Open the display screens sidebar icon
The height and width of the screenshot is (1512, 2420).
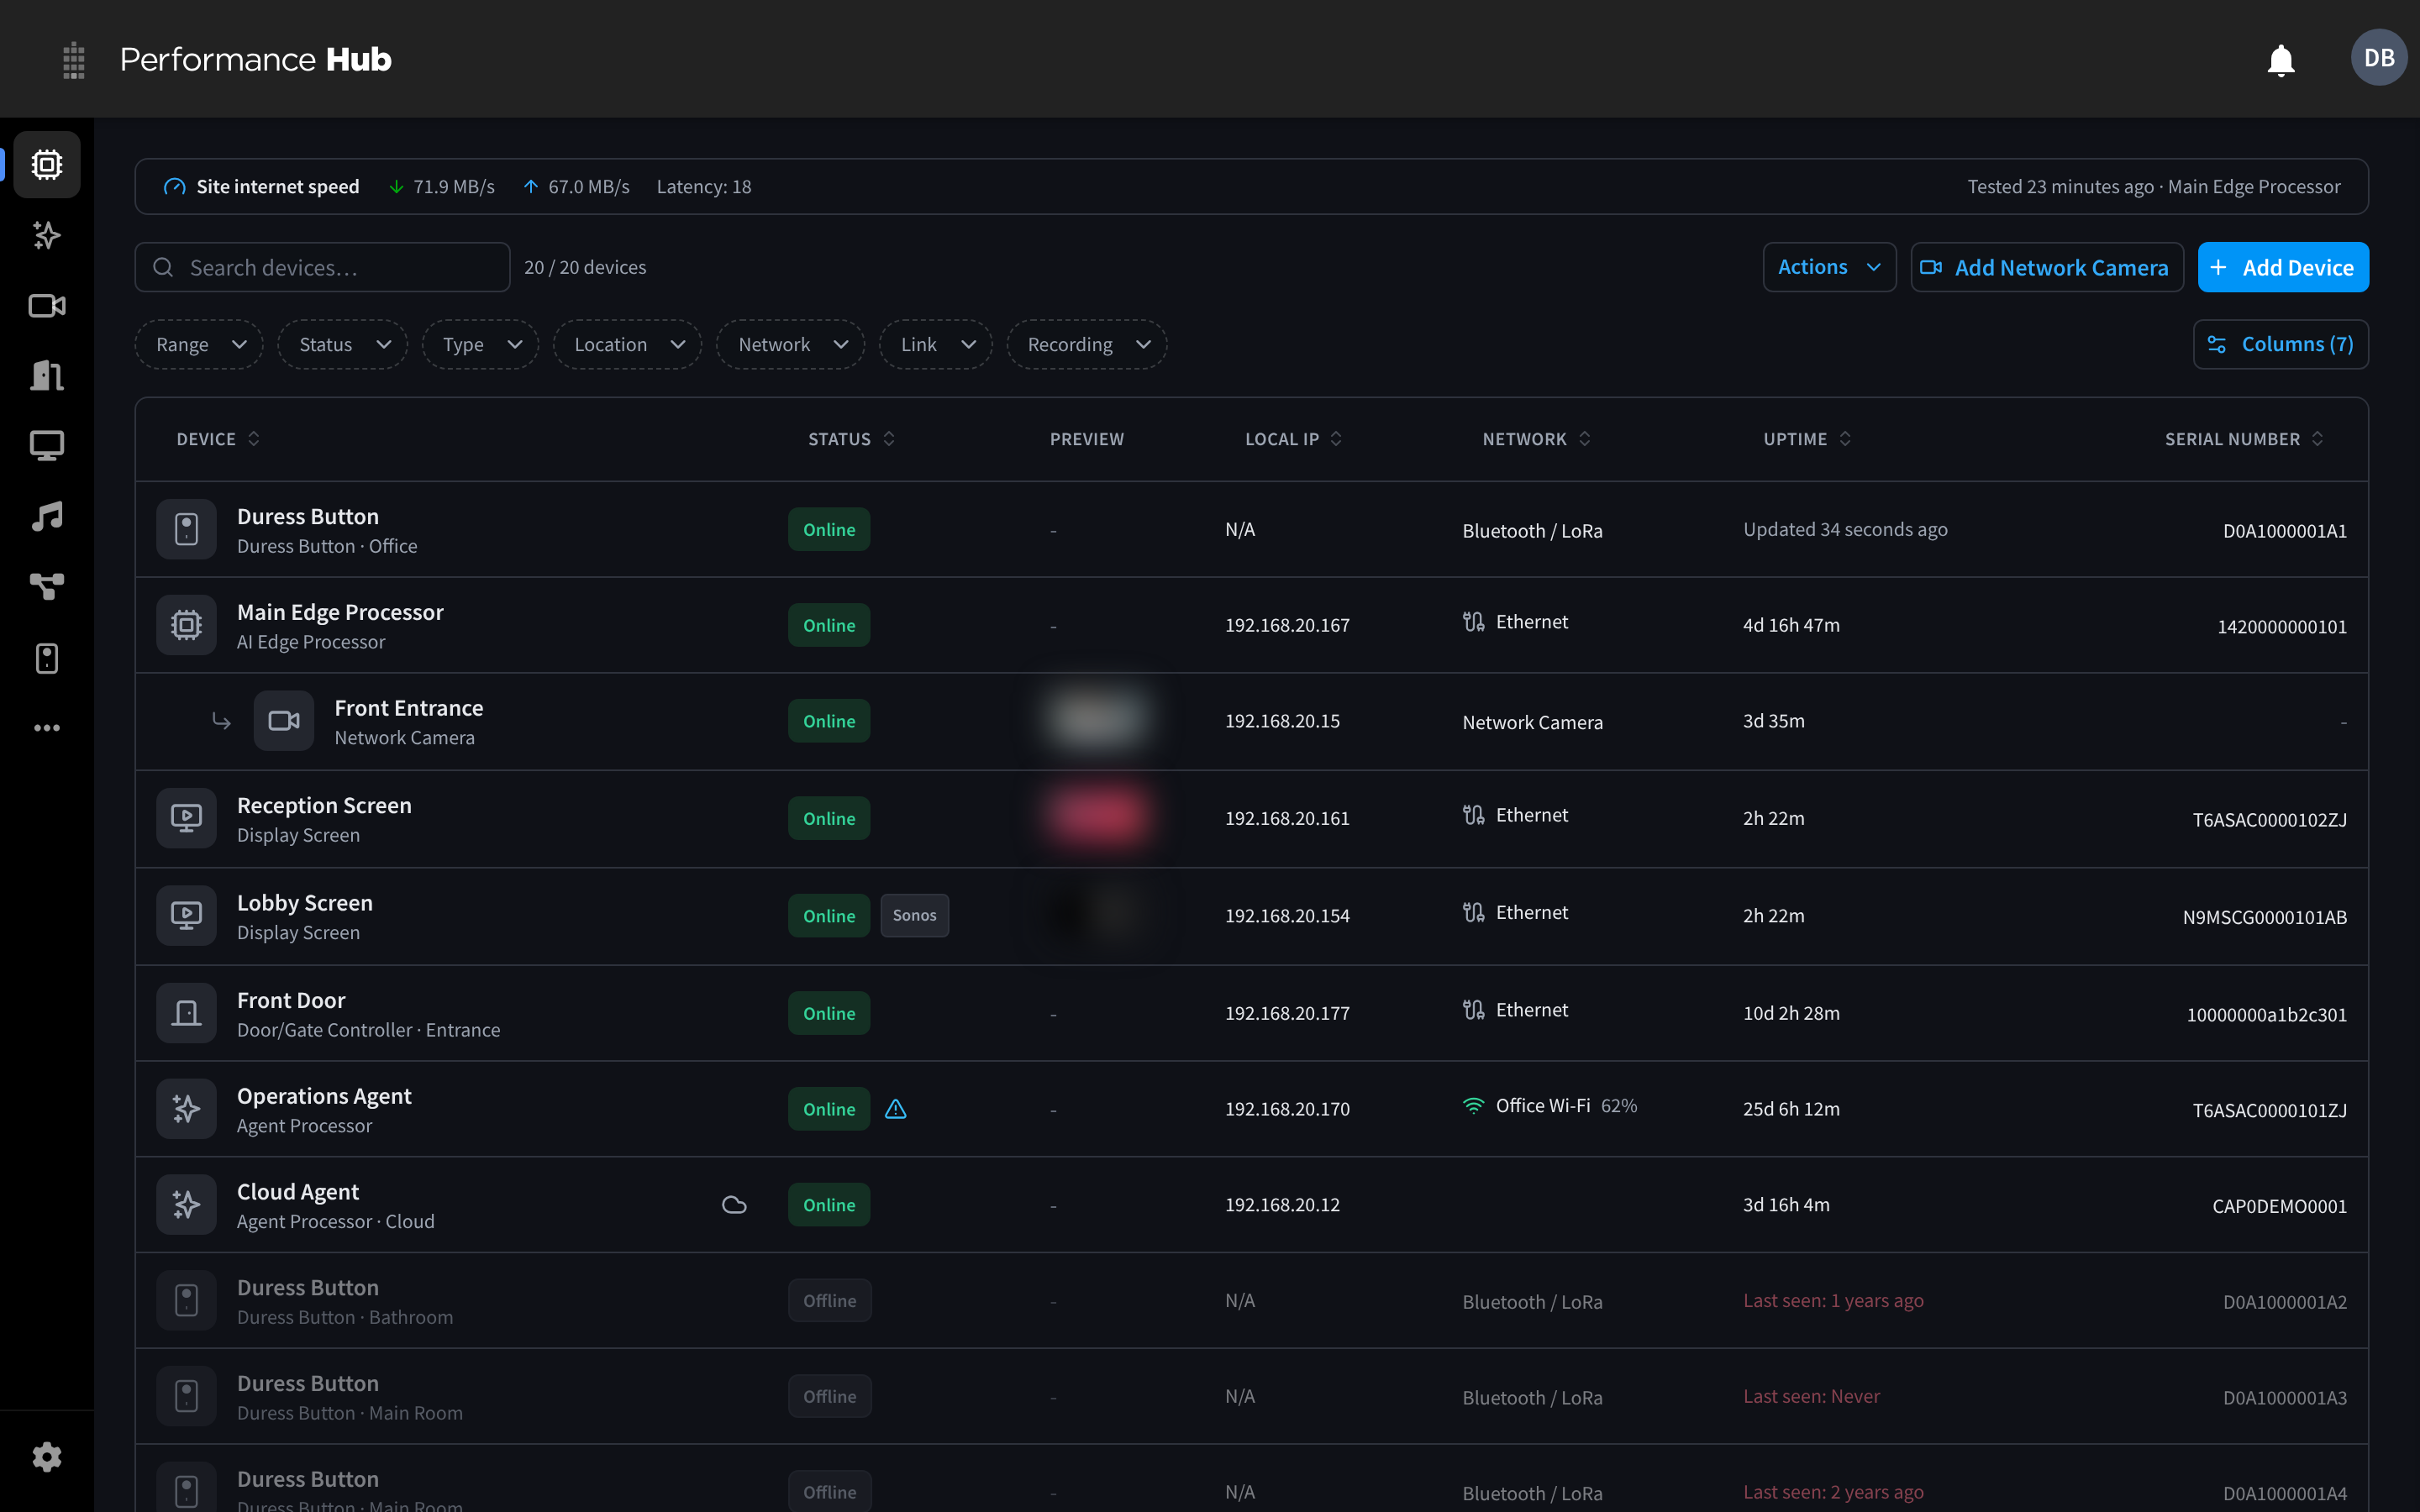tap(47, 446)
